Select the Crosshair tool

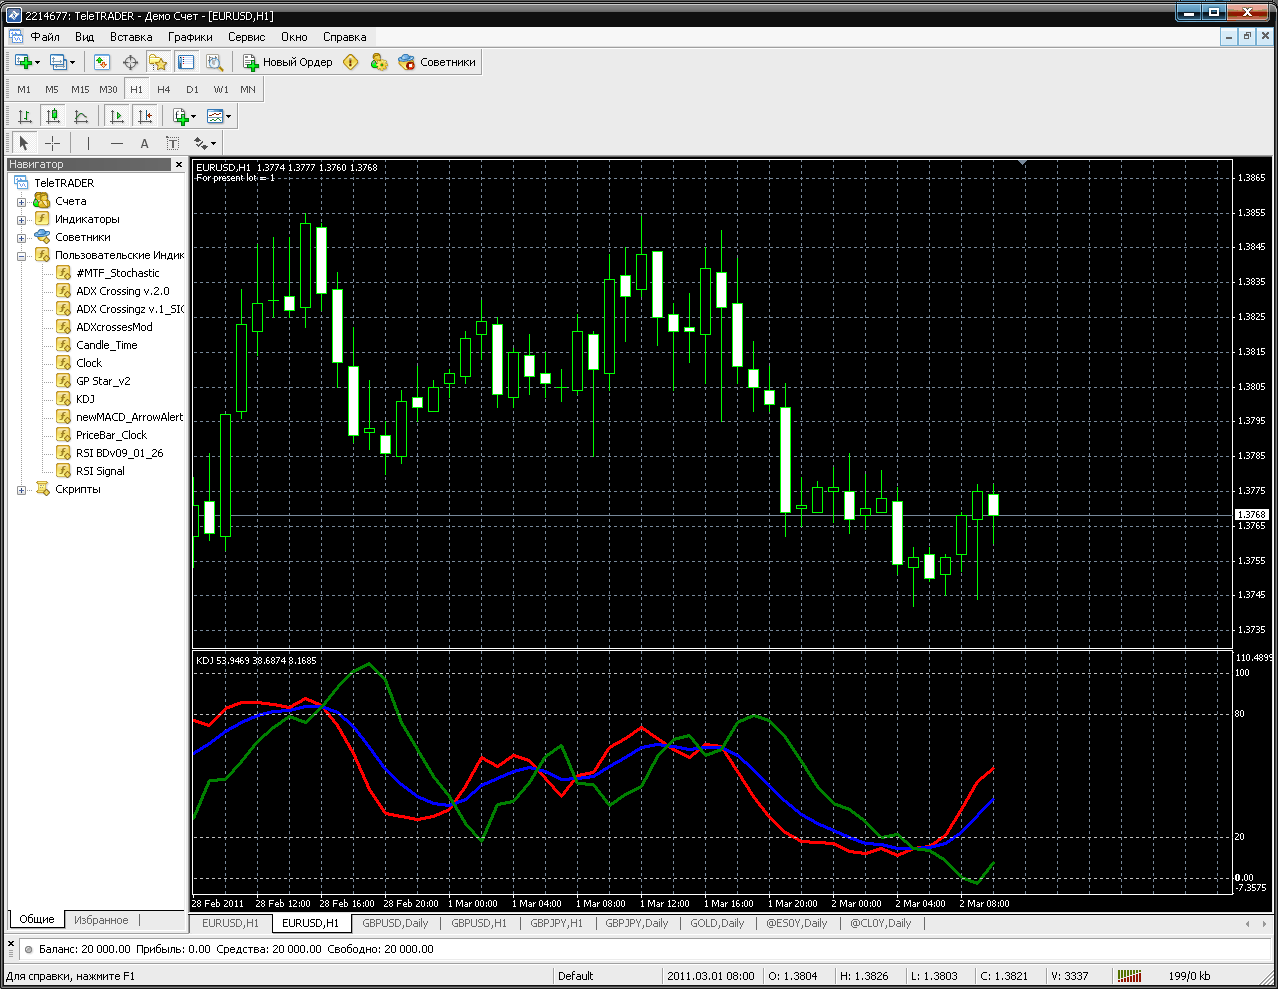click(53, 143)
